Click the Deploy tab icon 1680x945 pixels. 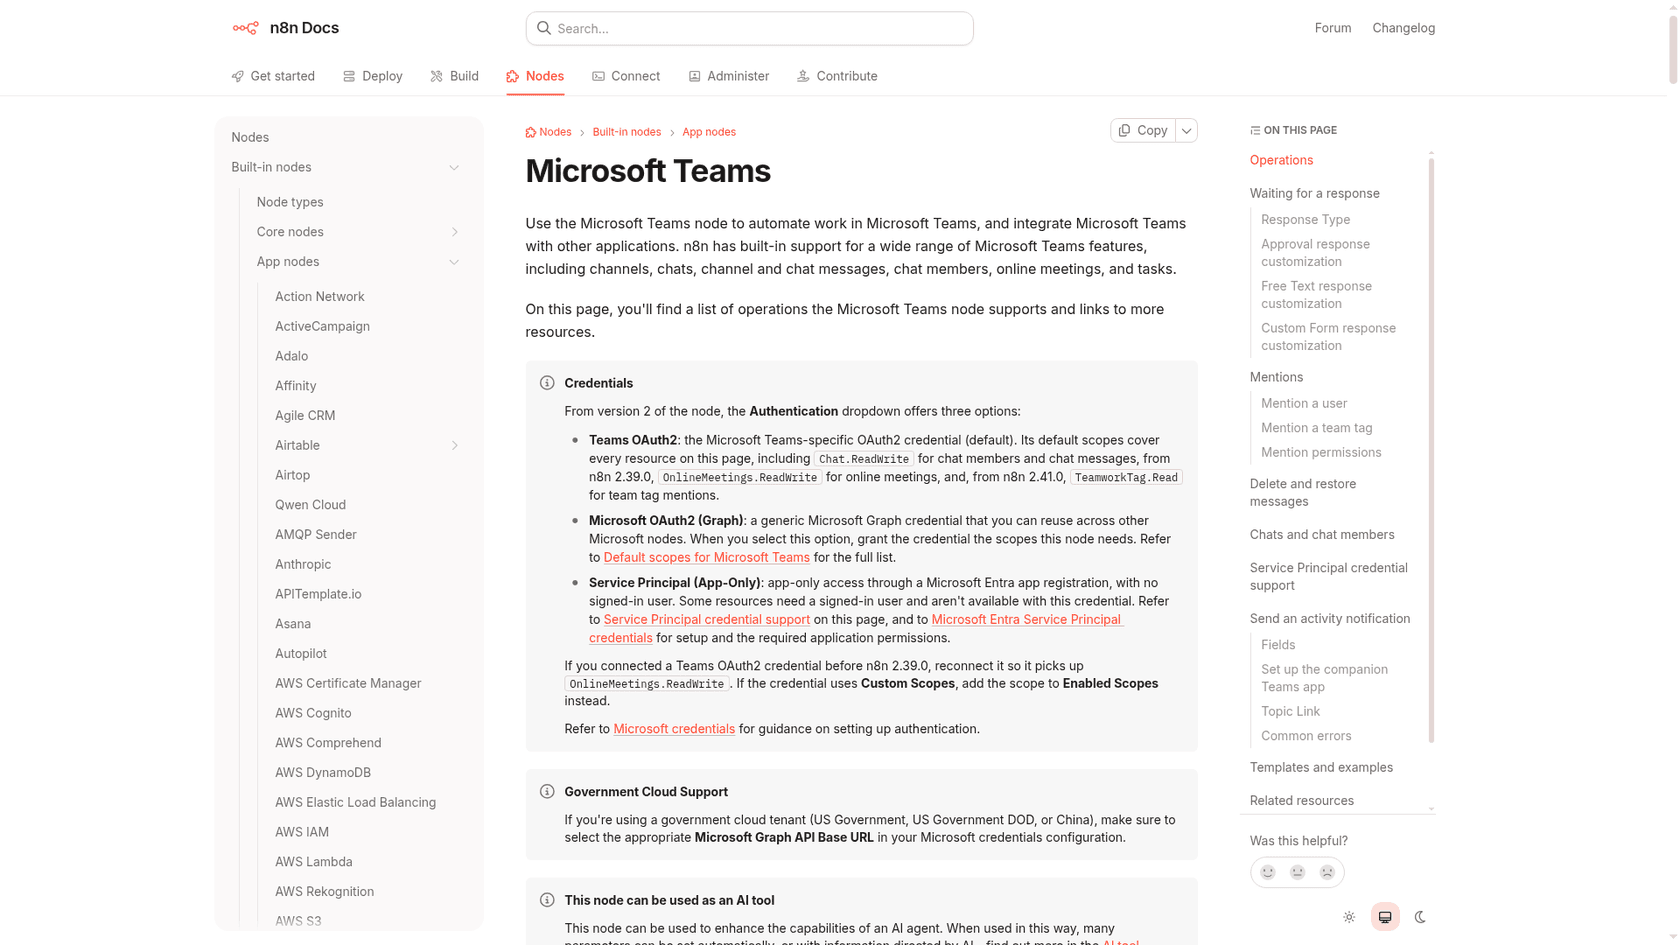pos(349,76)
